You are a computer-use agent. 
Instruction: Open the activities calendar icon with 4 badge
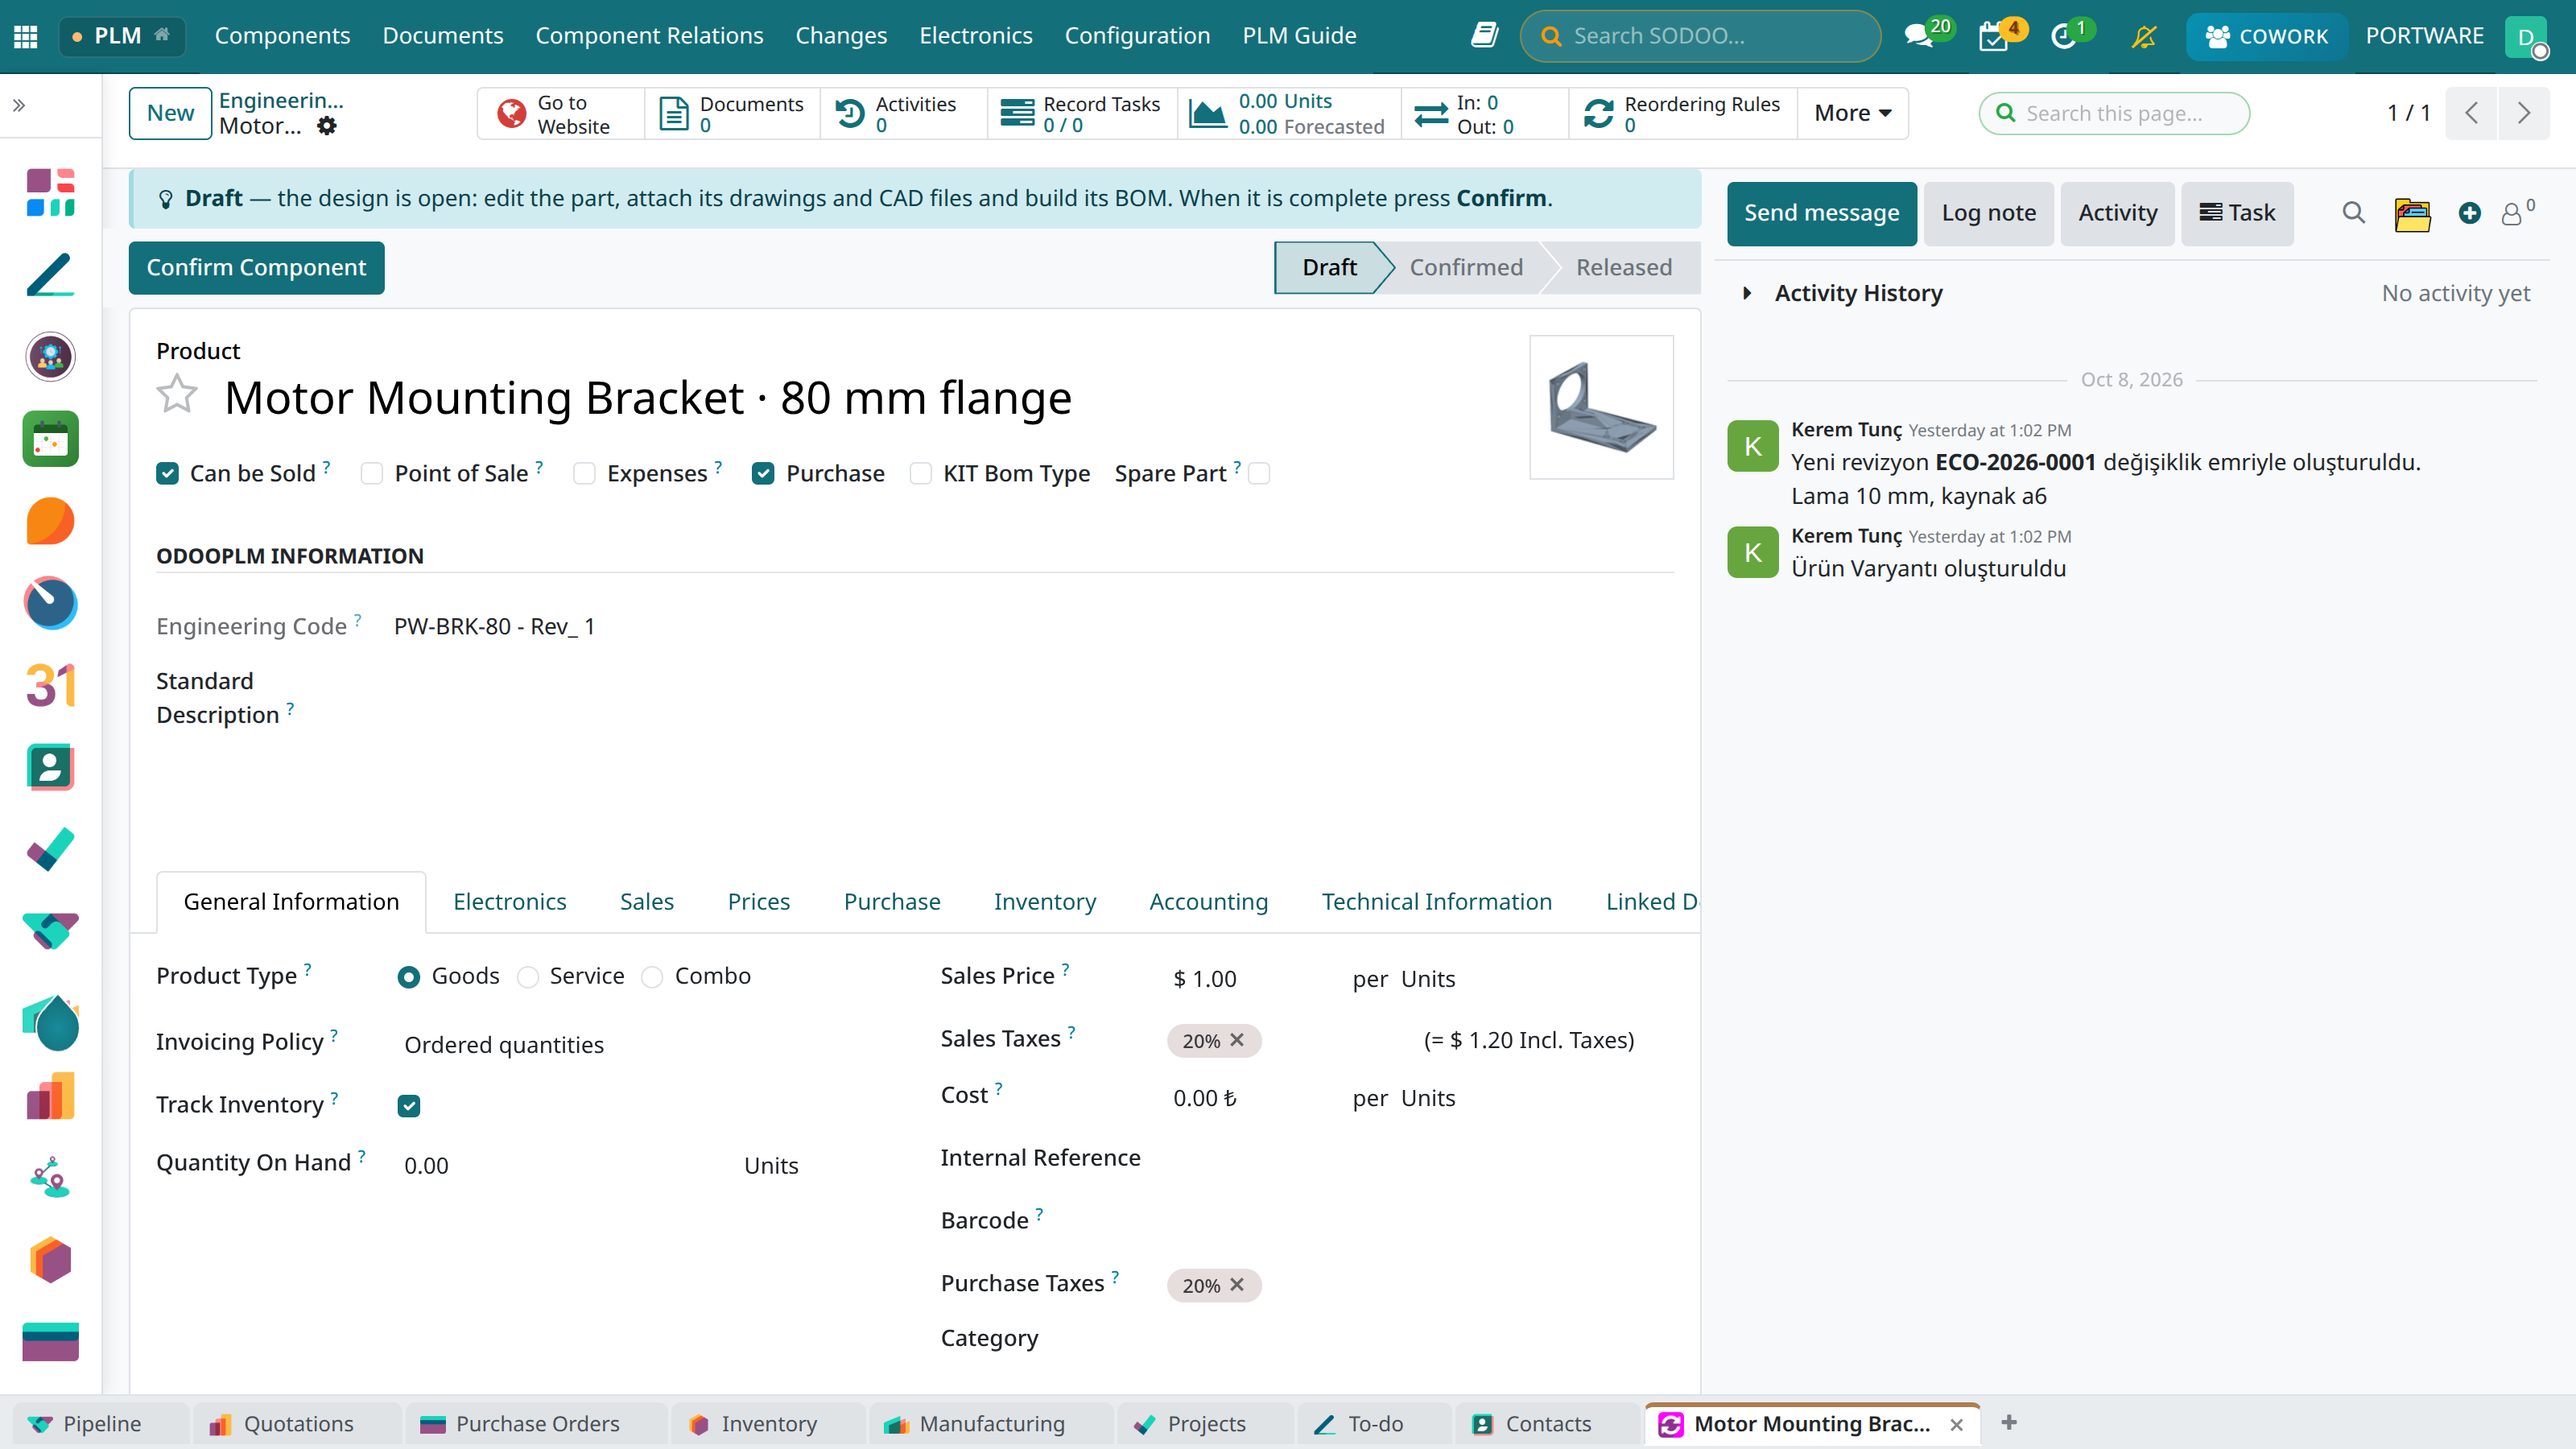(x=1995, y=36)
